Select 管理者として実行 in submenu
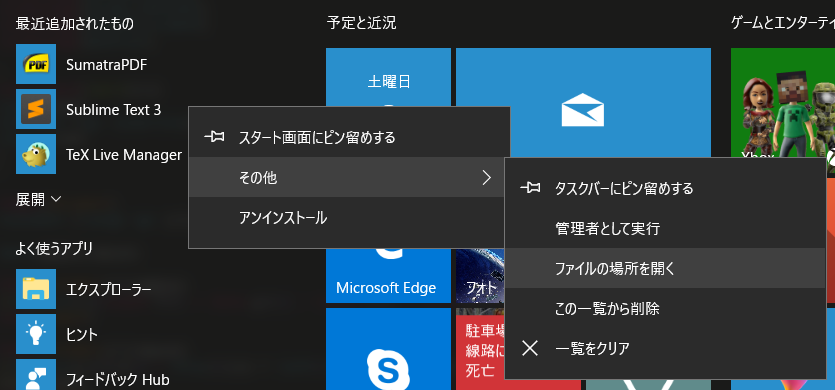The height and width of the screenshot is (390, 835). [665, 228]
